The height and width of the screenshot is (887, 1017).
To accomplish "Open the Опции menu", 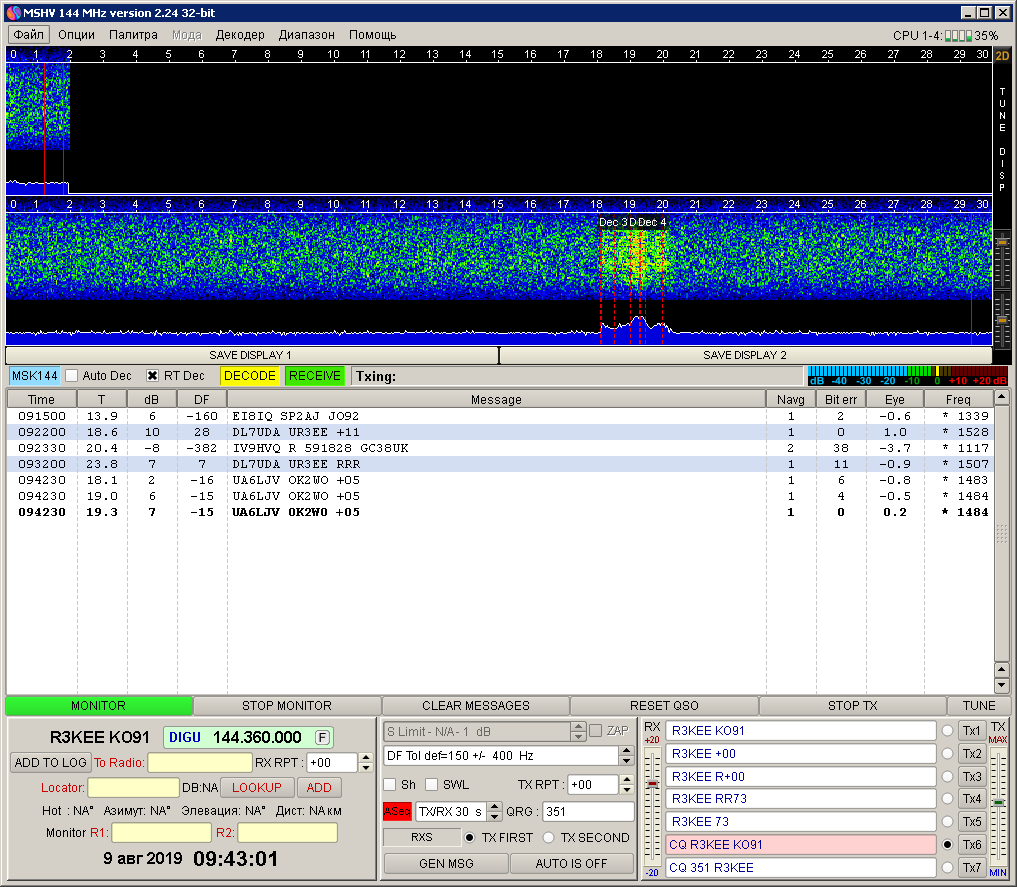I will pos(77,35).
